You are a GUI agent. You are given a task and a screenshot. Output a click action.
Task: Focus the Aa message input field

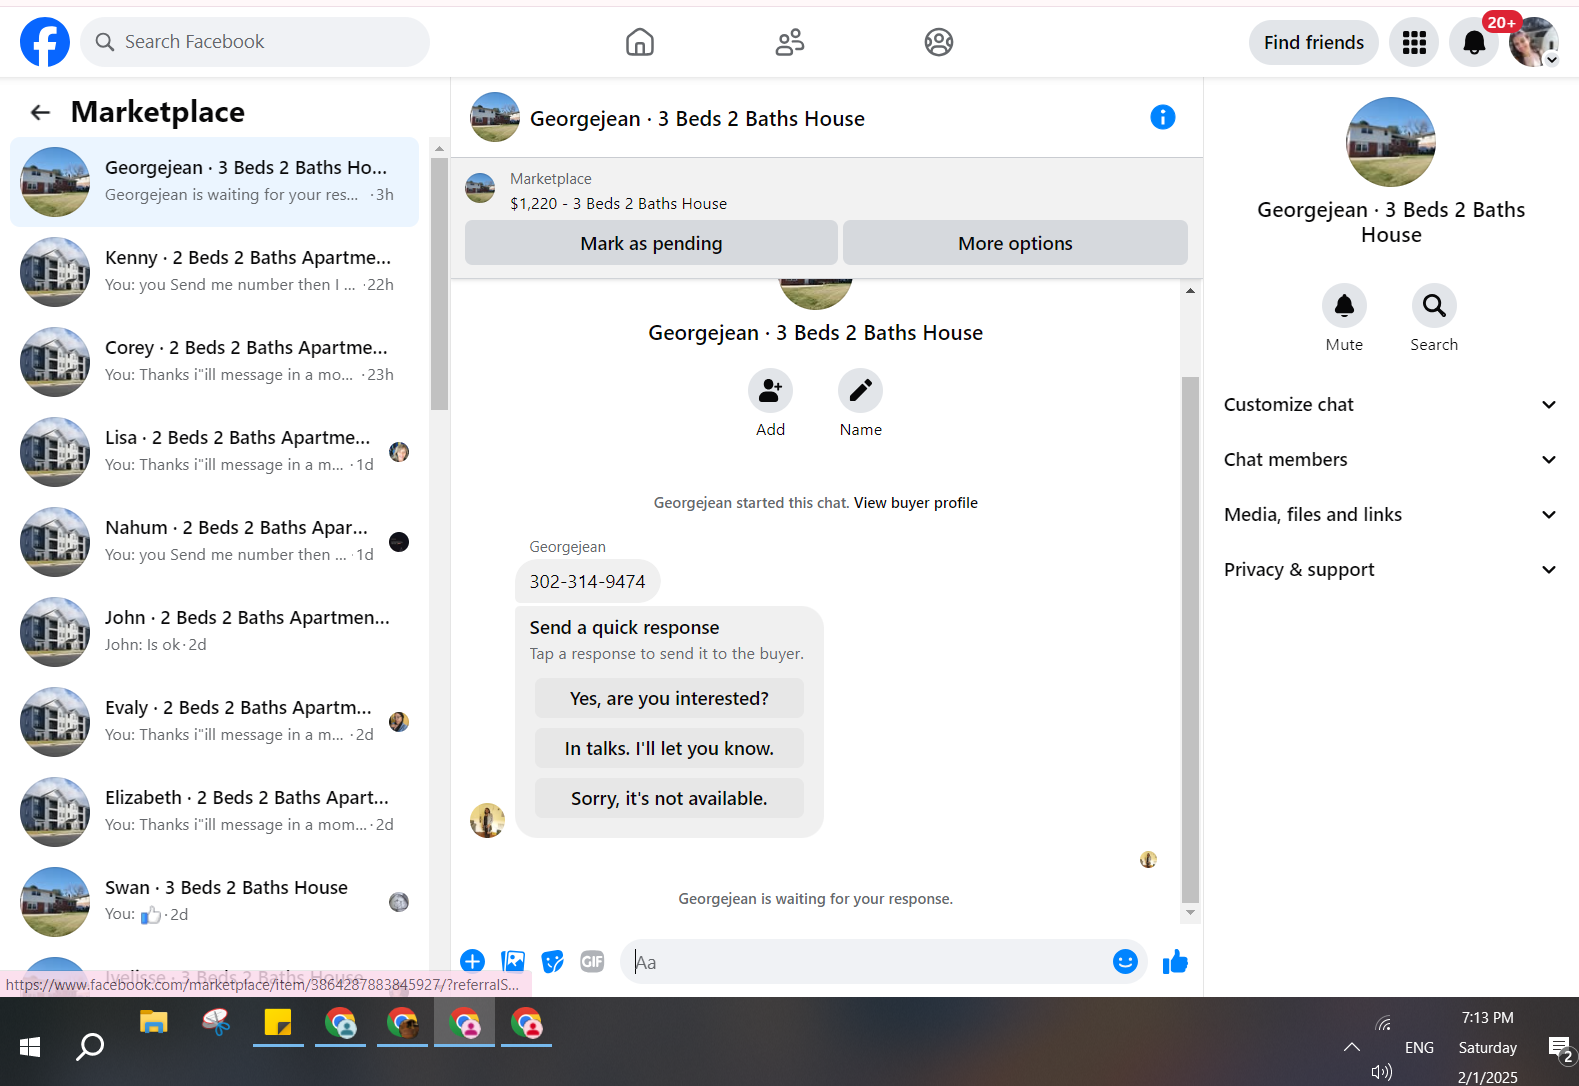click(868, 962)
